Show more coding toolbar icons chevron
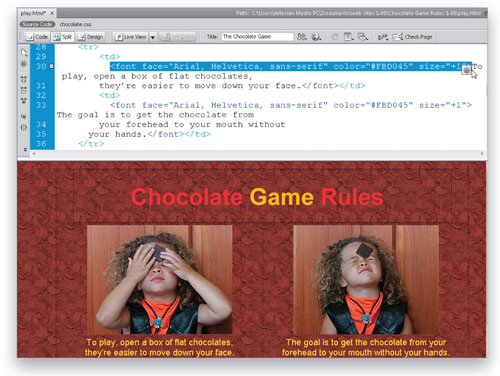The width and height of the screenshot is (500, 376). tap(25, 149)
